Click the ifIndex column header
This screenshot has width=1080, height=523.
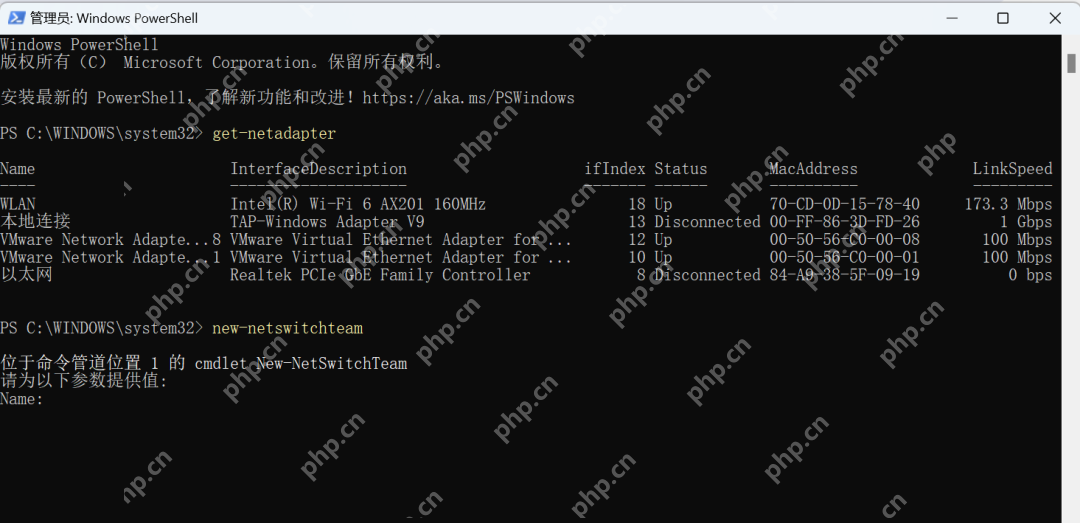pyautogui.click(x=615, y=169)
